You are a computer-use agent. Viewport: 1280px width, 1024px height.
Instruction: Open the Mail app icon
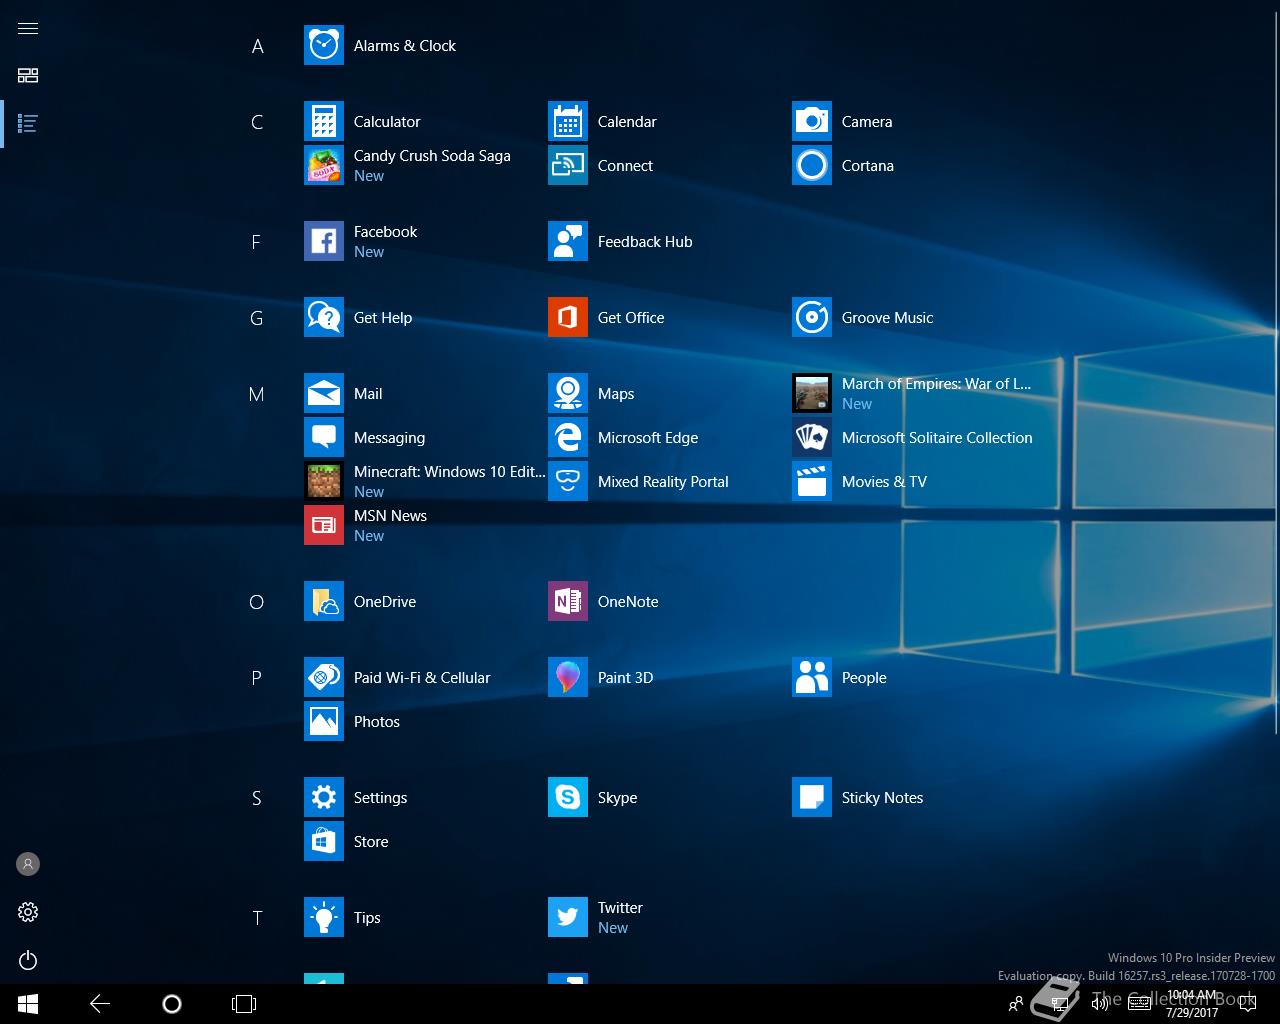(x=324, y=394)
